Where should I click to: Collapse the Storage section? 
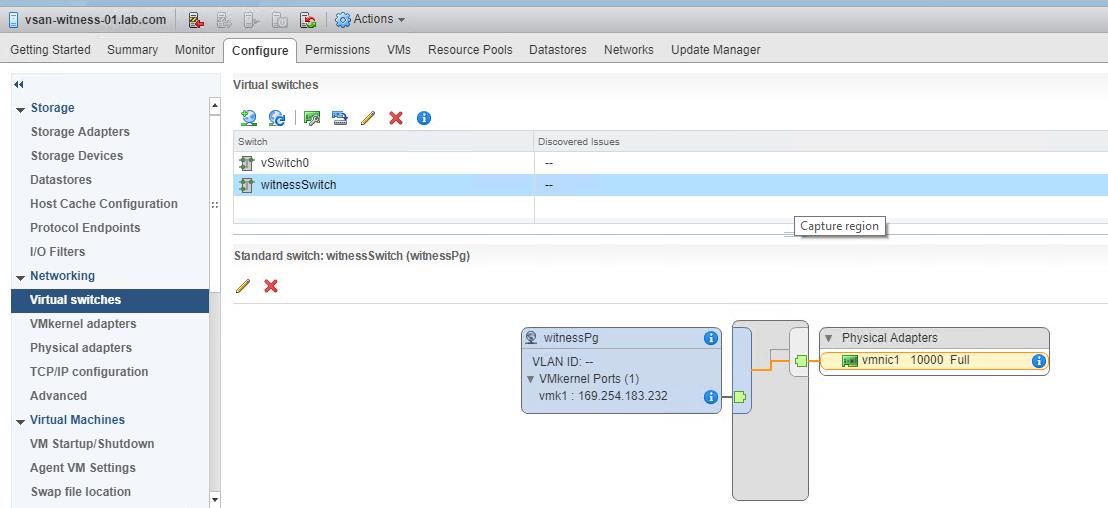coord(20,110)
